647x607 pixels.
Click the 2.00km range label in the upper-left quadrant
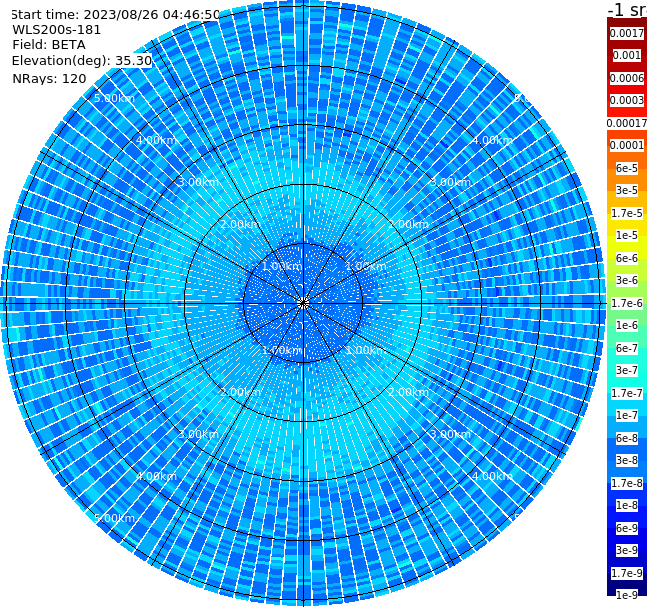tap(241, 224)
